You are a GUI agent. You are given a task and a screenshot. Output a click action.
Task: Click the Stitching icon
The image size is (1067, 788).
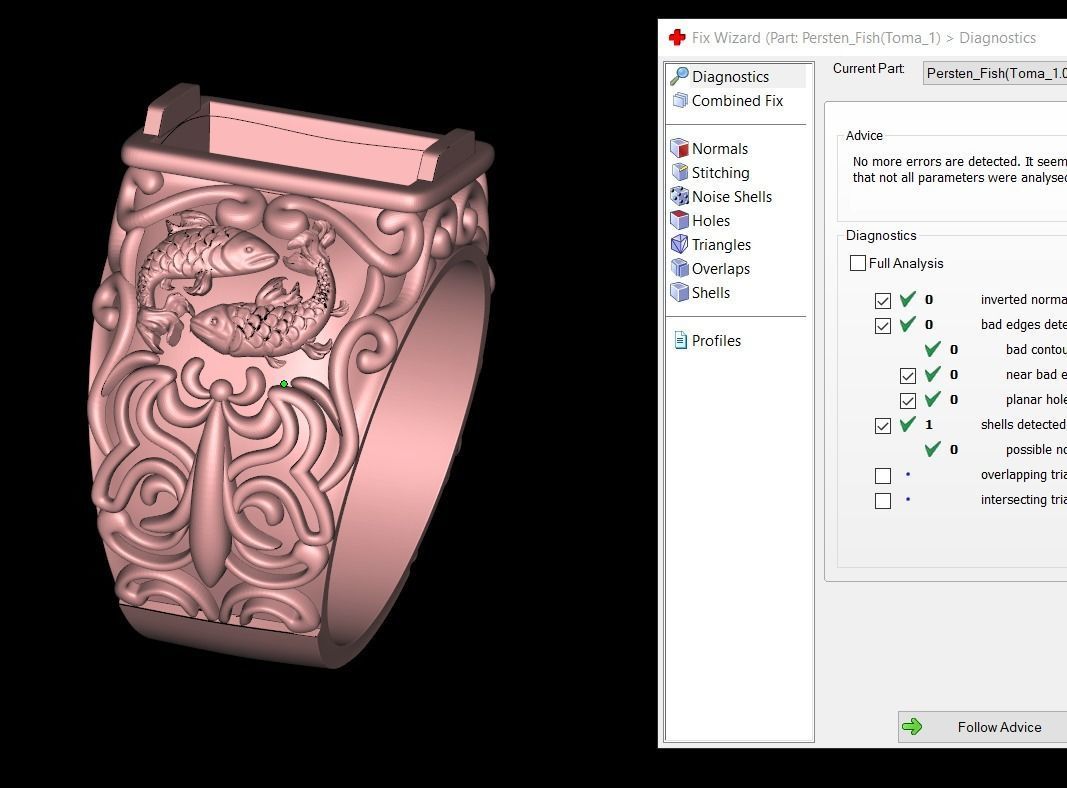click(x=679, y=172)
